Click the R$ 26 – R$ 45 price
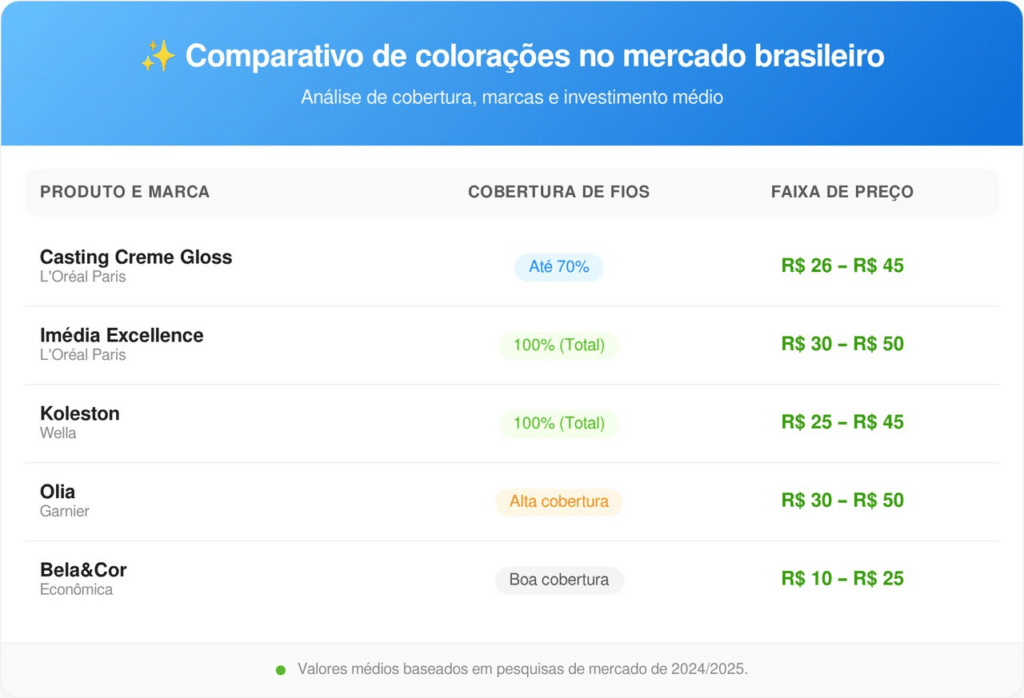This screenshot has width=1024, height=698. point(842,266)
